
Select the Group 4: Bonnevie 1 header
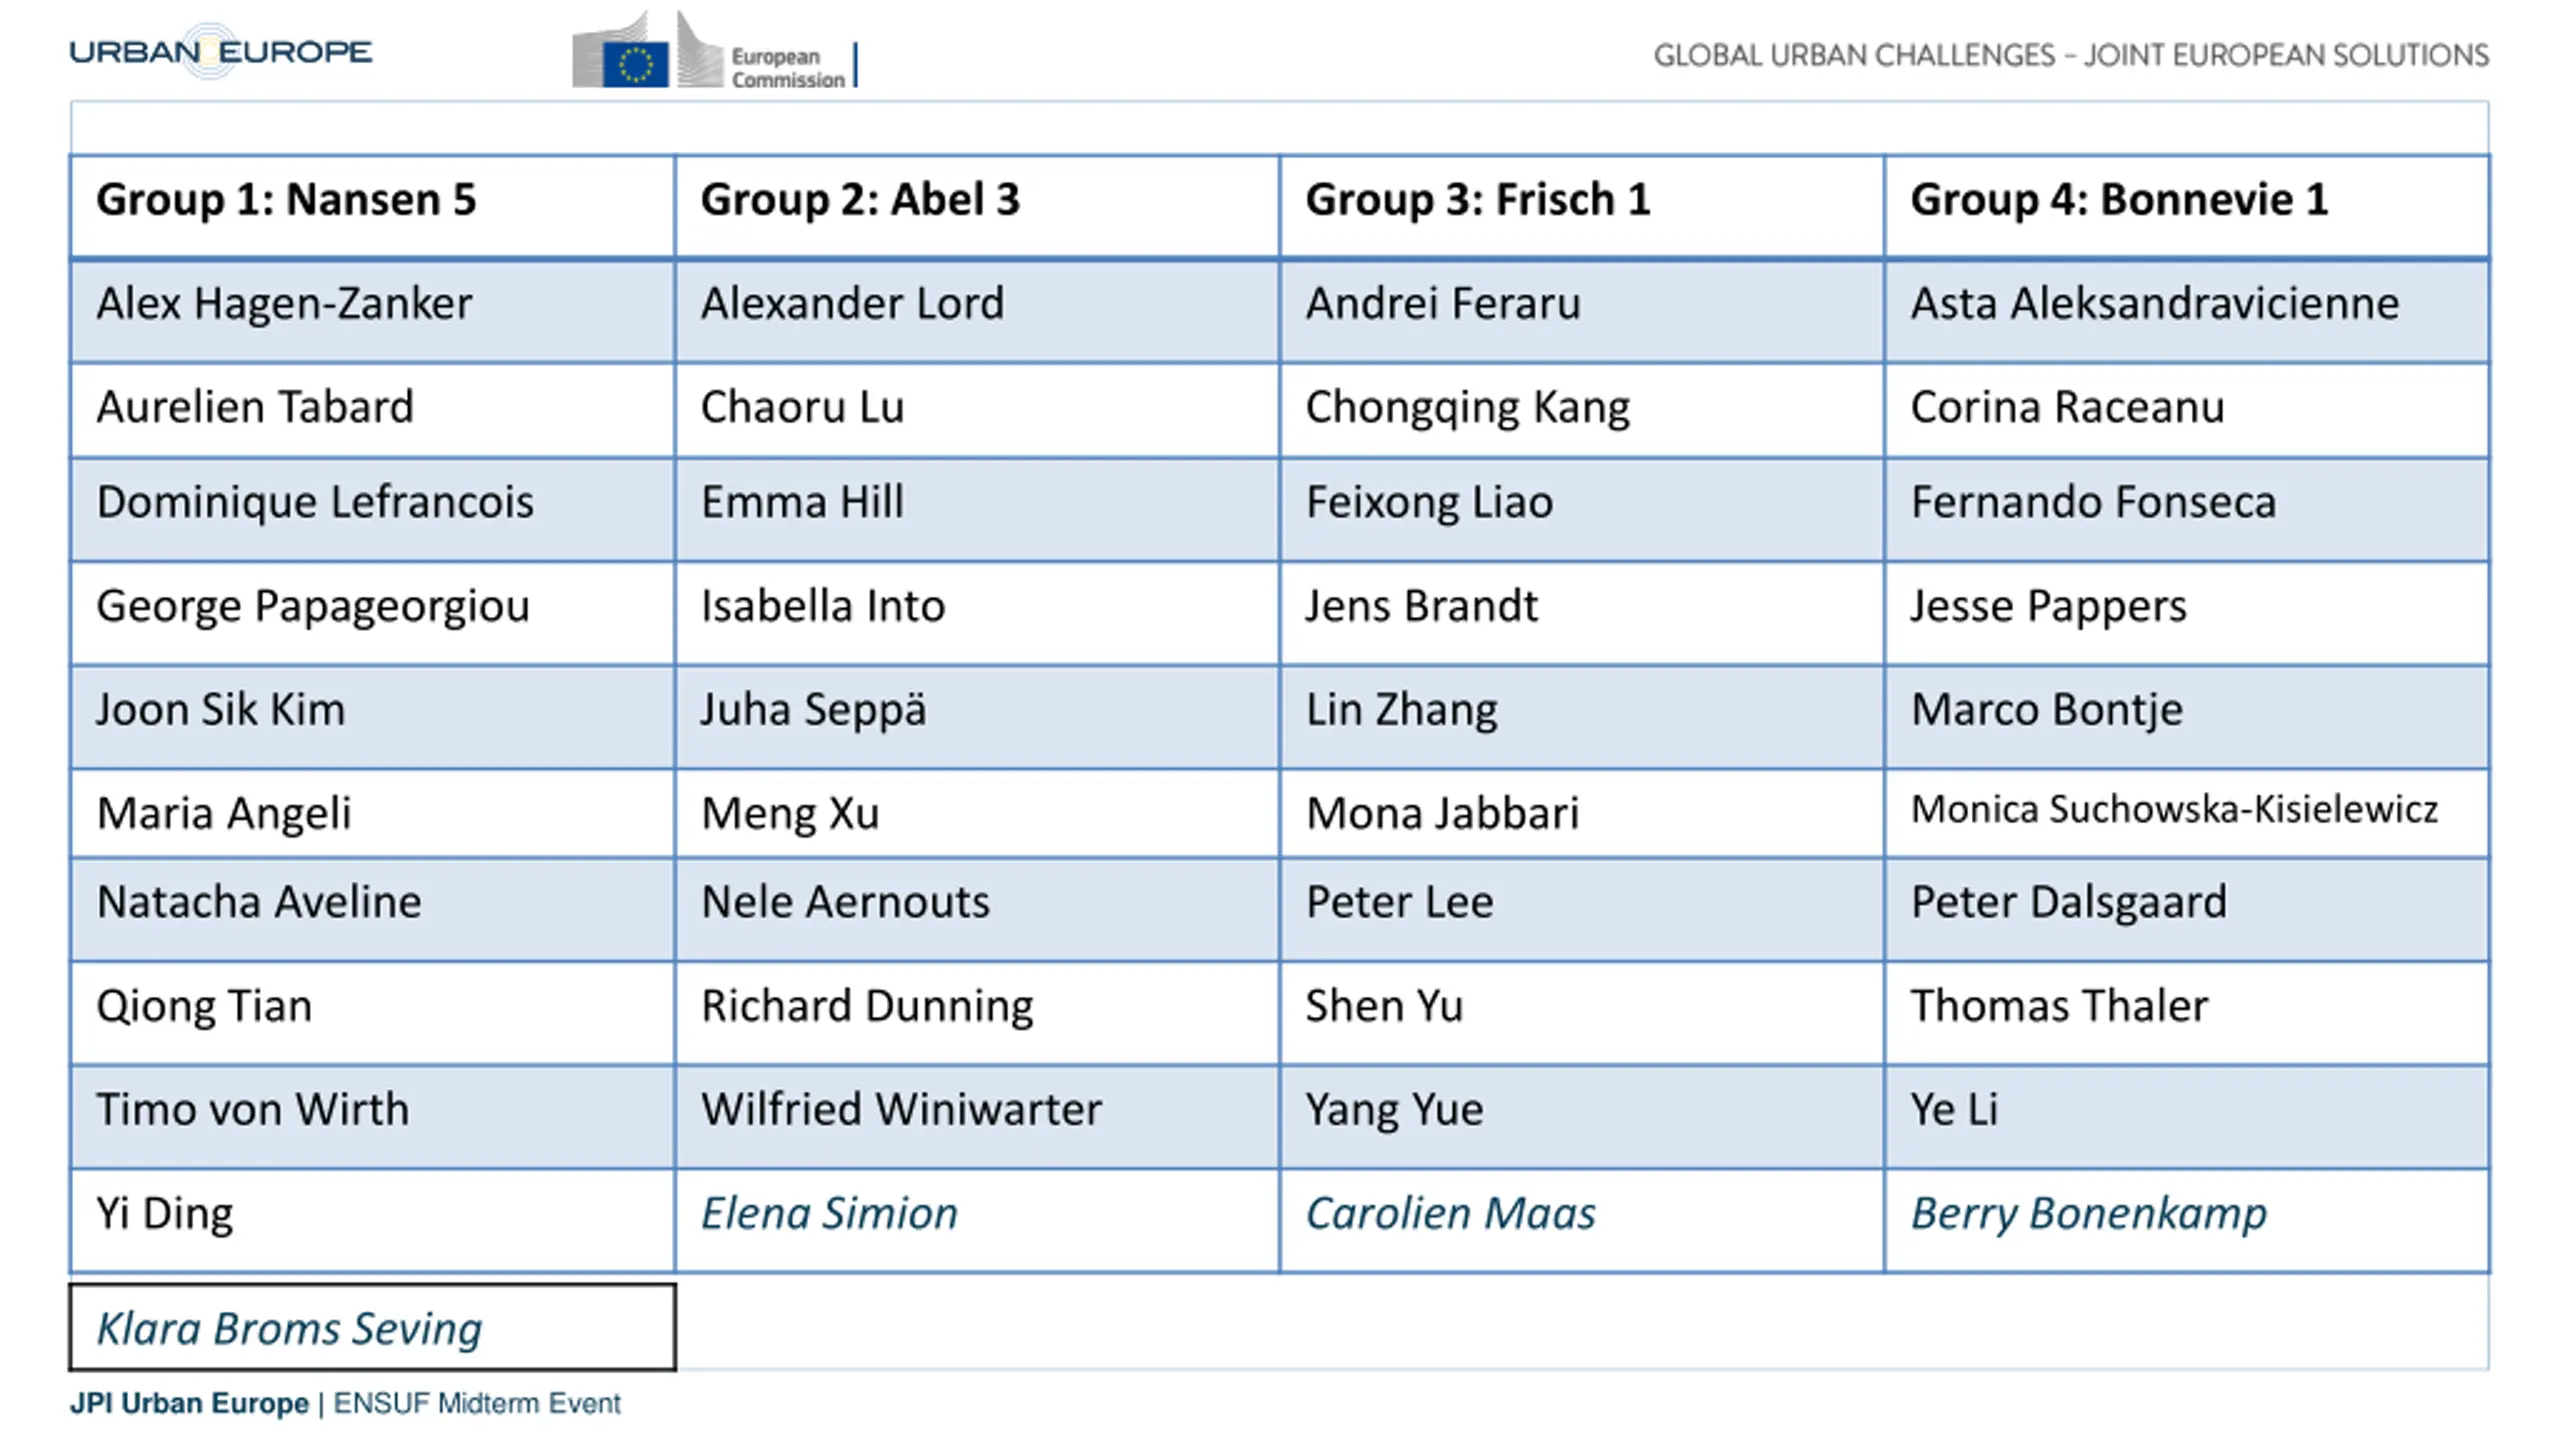click(2187, 206)
